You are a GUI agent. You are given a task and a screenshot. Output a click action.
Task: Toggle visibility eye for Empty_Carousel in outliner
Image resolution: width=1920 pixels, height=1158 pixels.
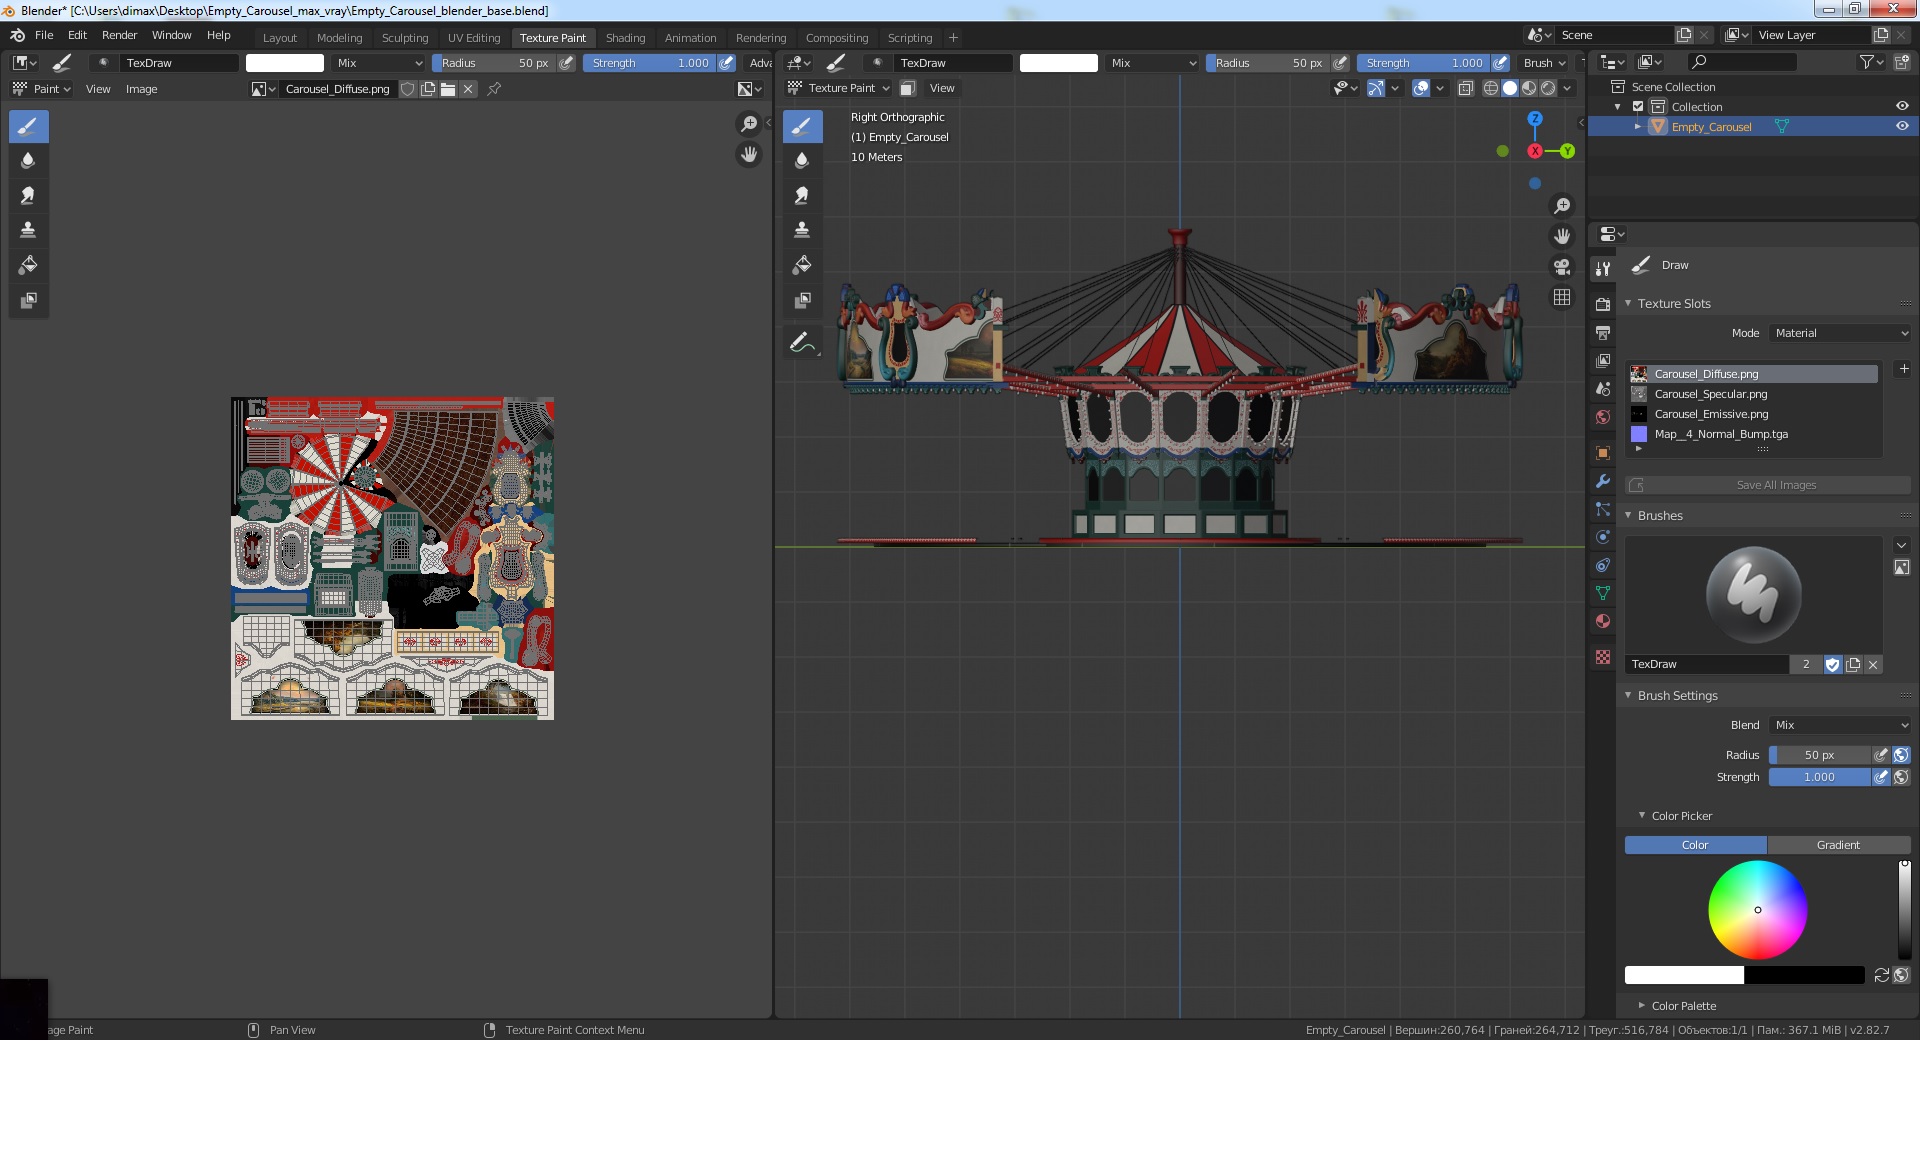[x=1902, y=127]
